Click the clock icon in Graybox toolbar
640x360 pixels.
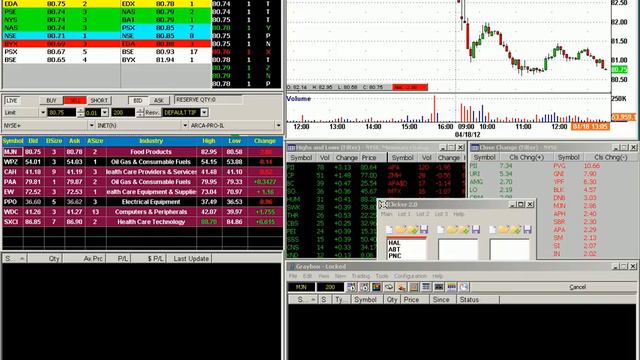pyautogui.click(x=464, y=287)
